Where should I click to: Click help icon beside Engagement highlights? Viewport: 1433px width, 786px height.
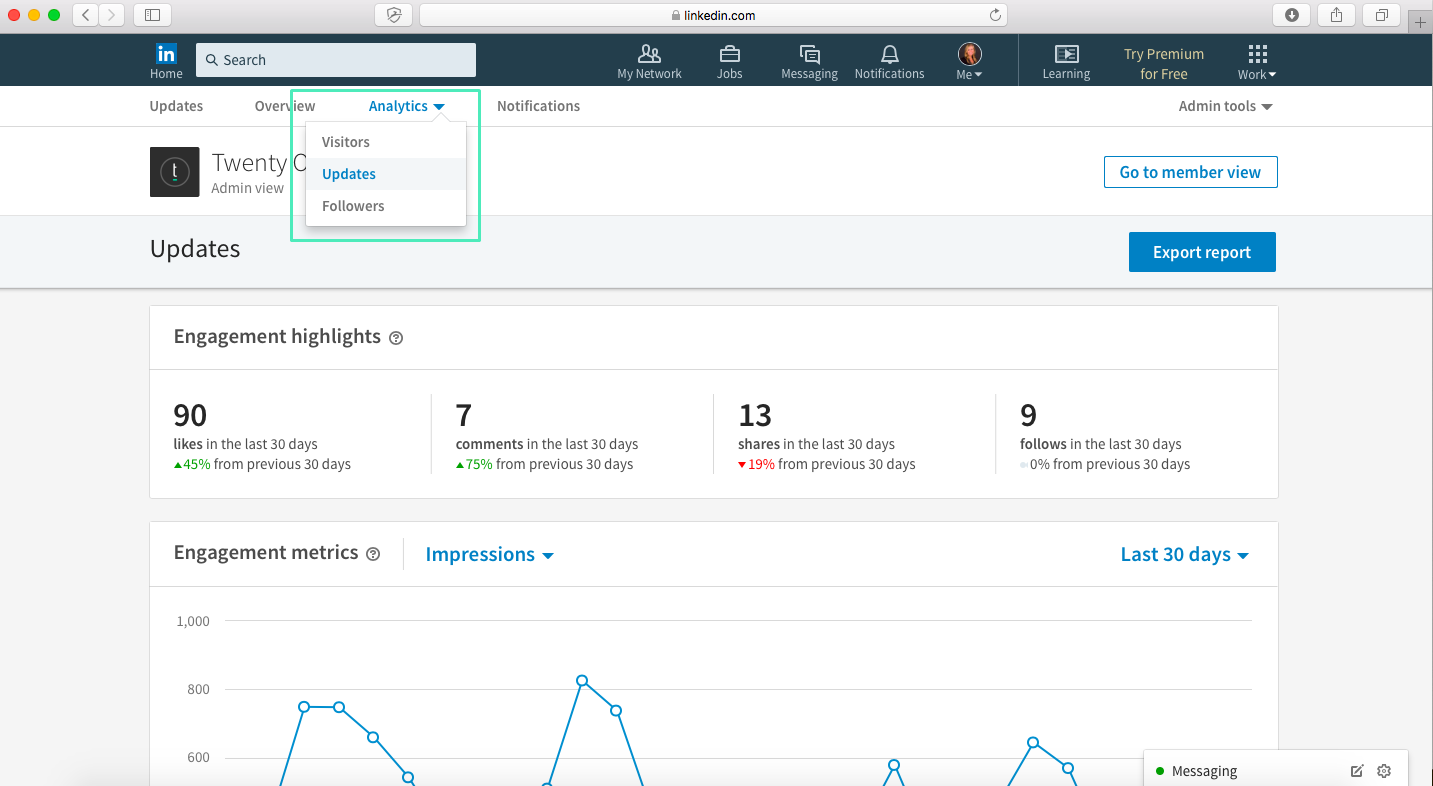pos(396,338)
